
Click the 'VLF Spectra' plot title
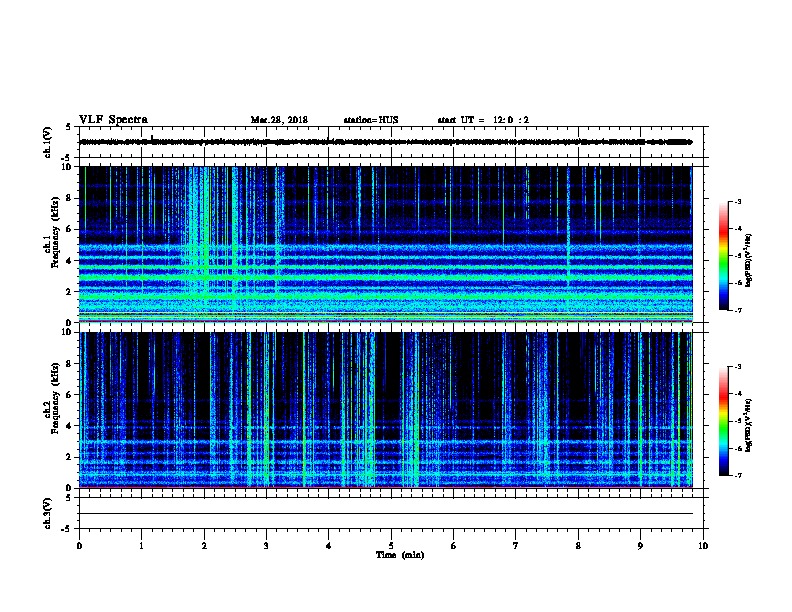coord(113,120)
